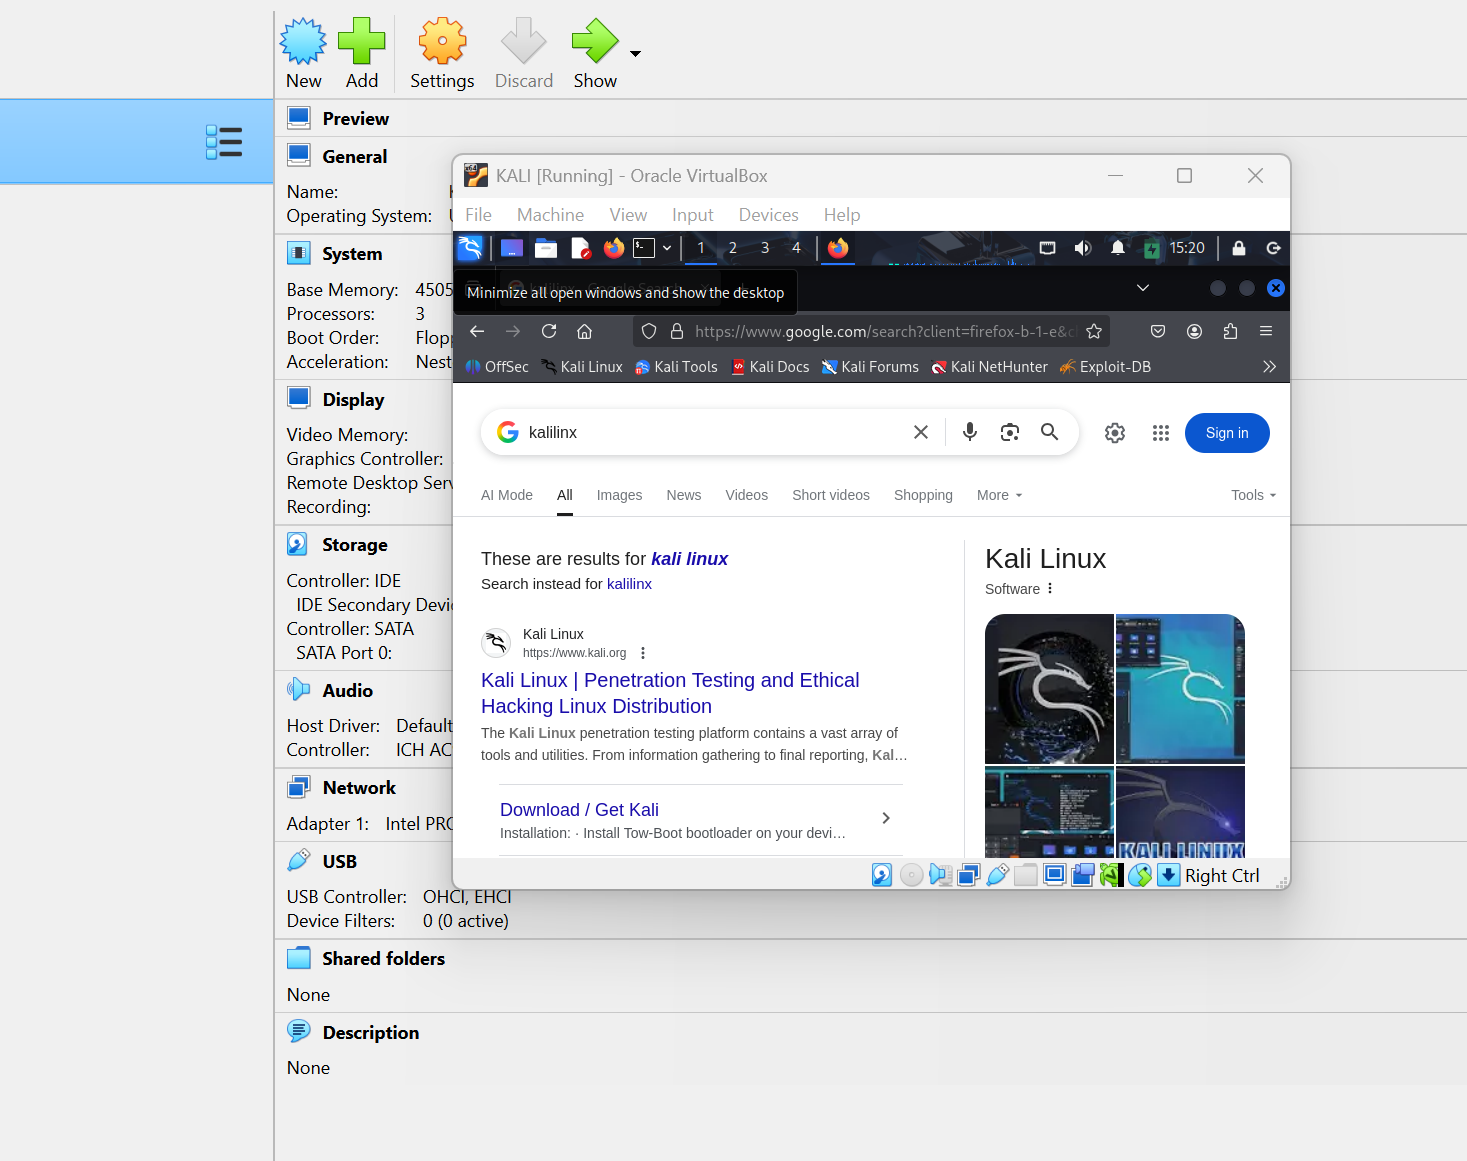Click the Firefox home button
This screenshot has width=1467, height=1161.
click(585, 331)
